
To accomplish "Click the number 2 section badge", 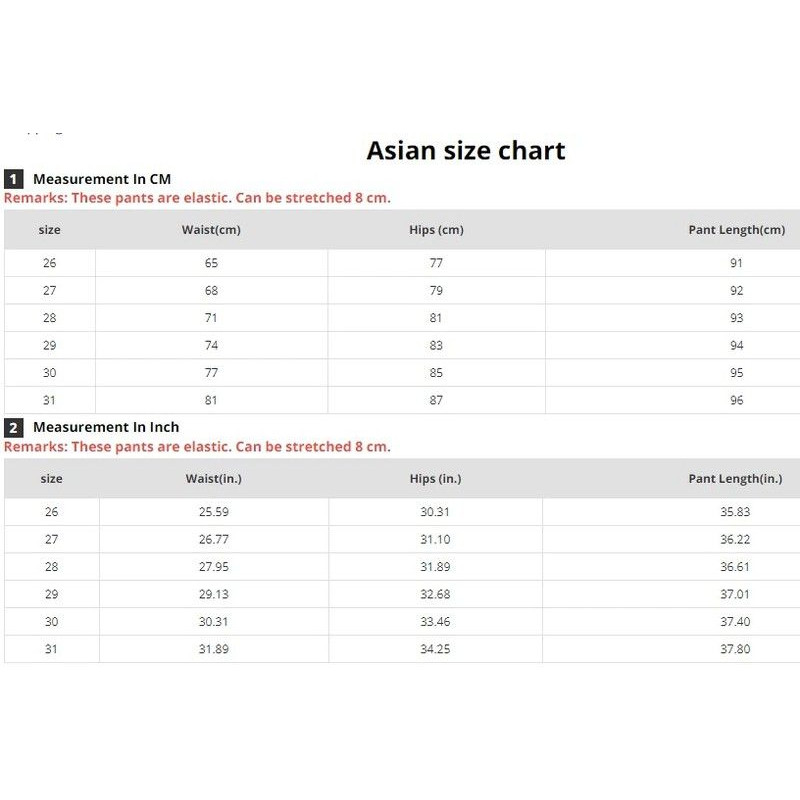I will click(13, 428).
